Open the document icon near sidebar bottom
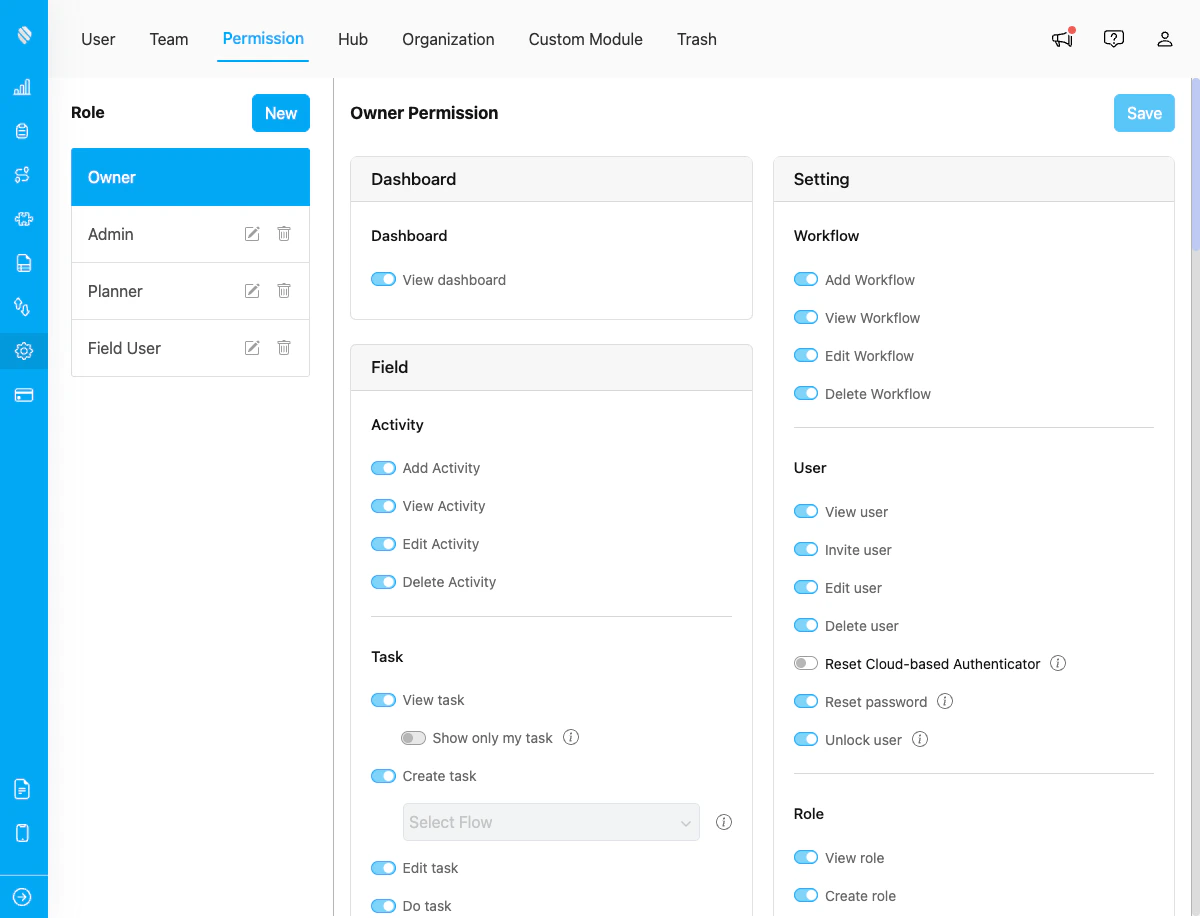This screenshot has height=918, width=1200. click(22, 789)
